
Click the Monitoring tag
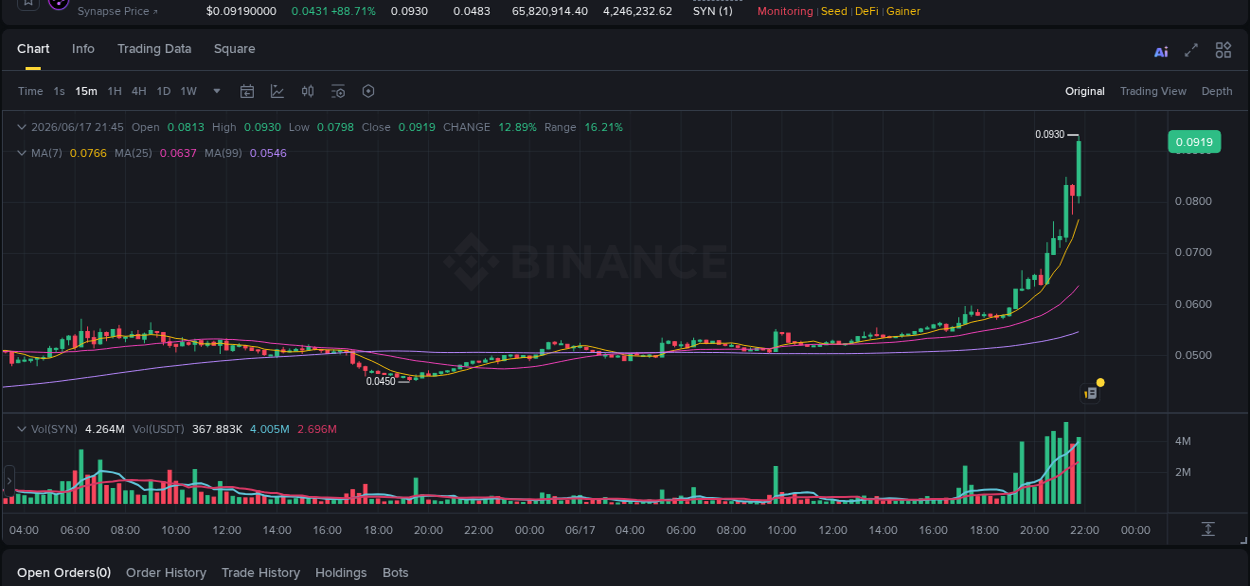click(x=785, y=11)
